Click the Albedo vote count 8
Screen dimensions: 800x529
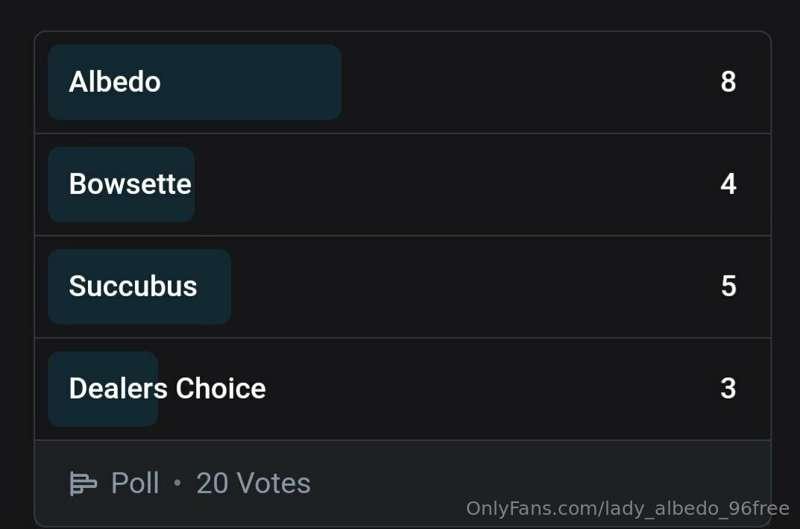click(728, 82)
